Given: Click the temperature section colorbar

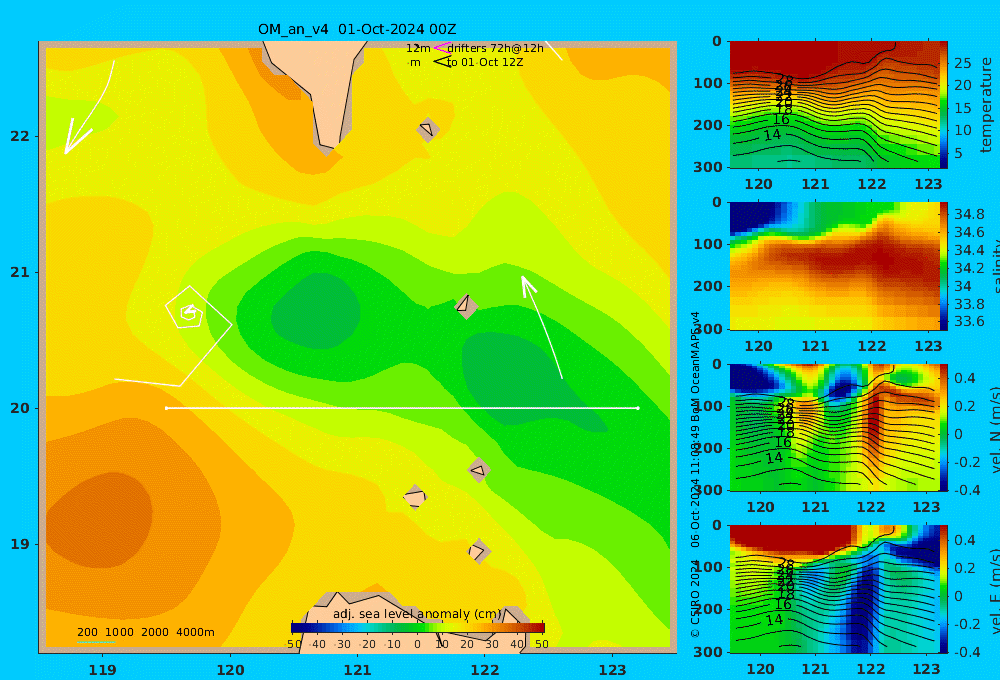Looking at the screenshot, I should coord(943,105).
